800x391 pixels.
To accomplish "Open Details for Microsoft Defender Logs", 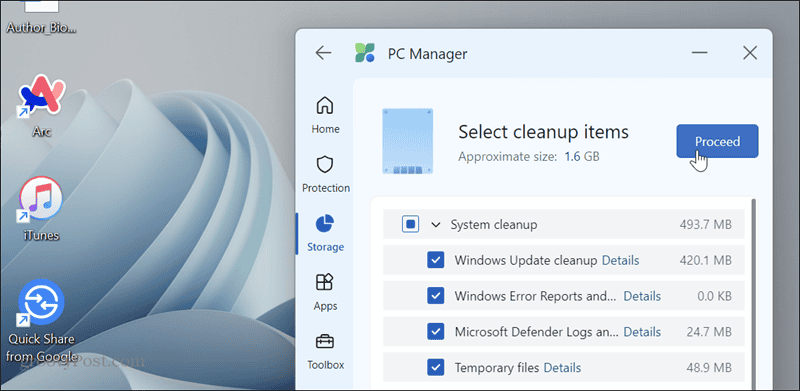I will click(642, 332).
